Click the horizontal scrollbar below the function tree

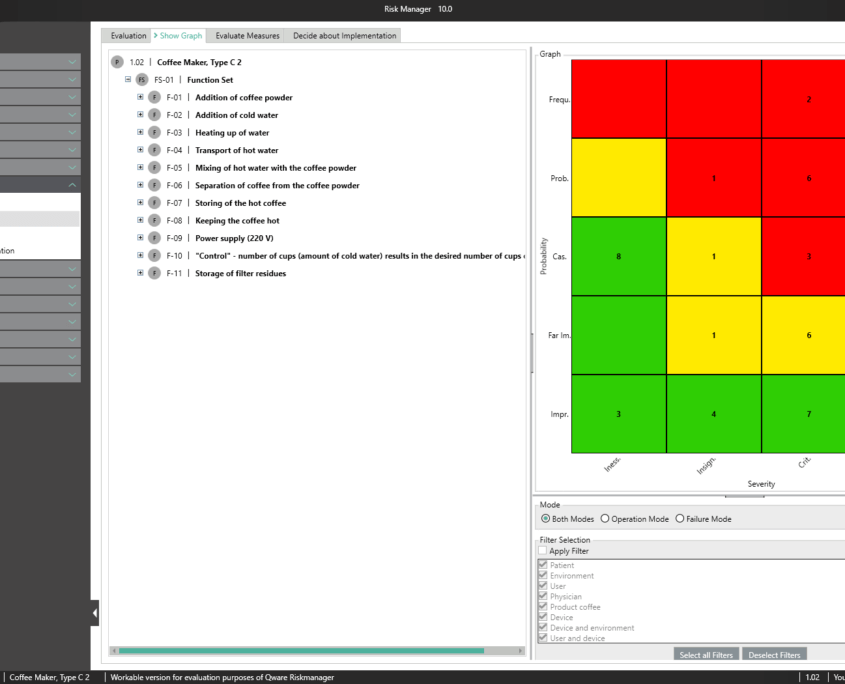(x=300, y=650)
